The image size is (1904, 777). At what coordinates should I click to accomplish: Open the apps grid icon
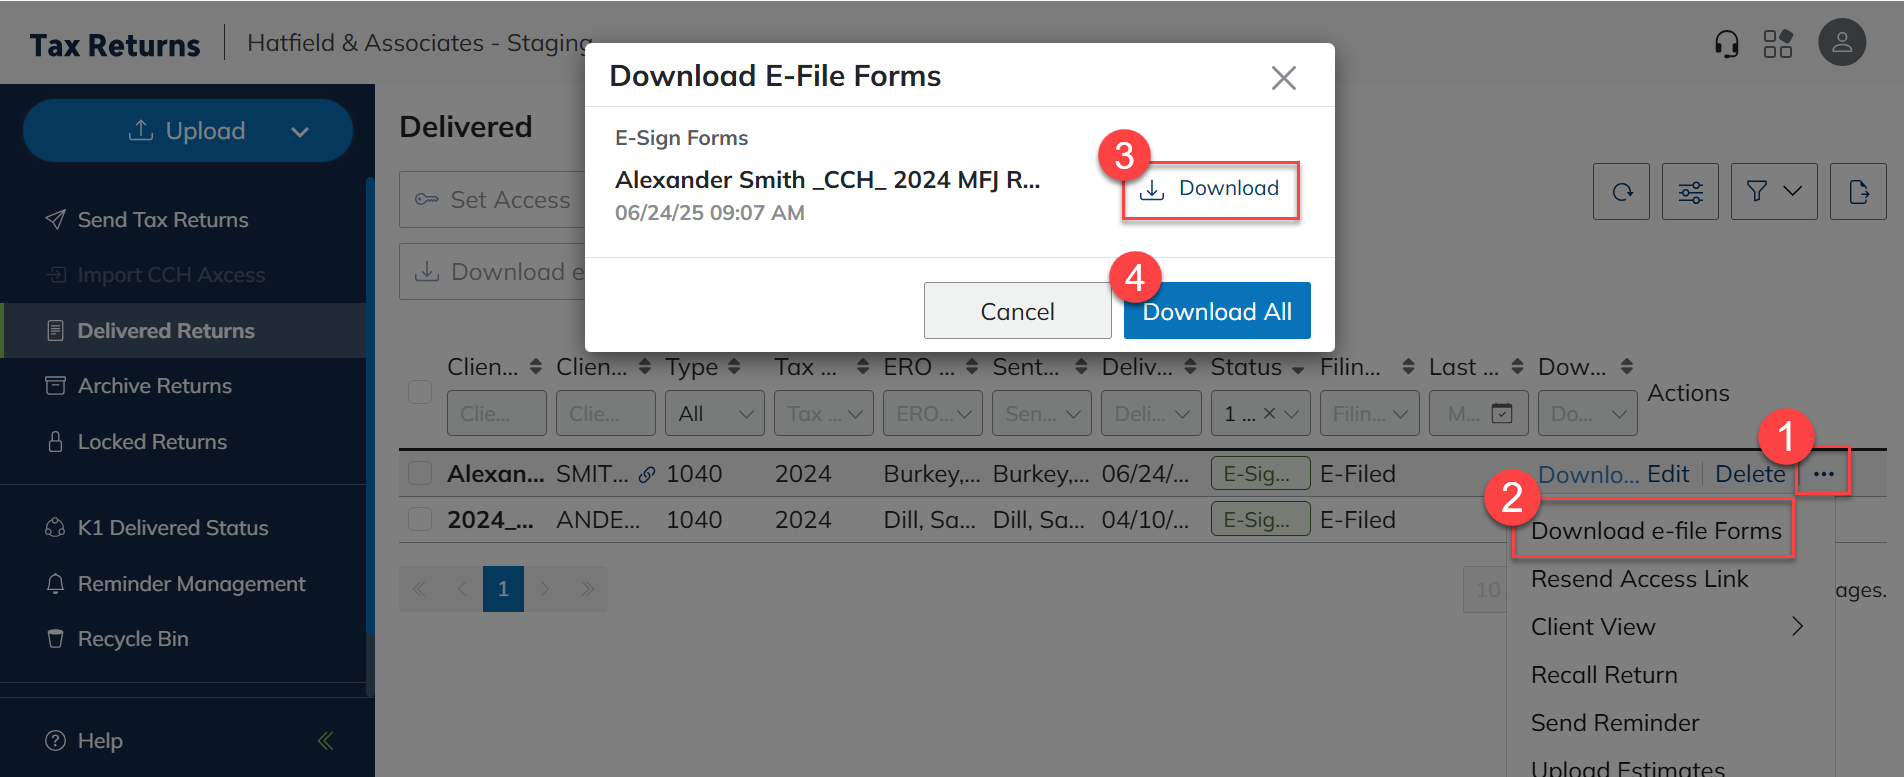(x=1778, y=44)
